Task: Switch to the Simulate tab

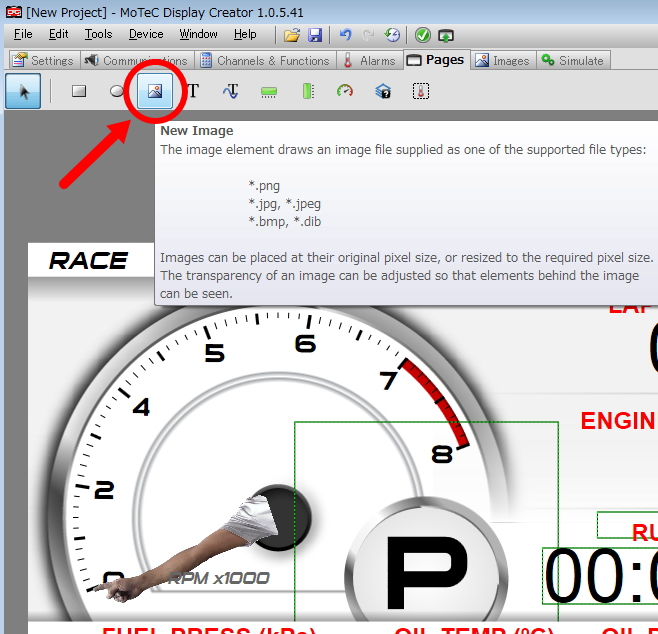Action: [573, 60]
